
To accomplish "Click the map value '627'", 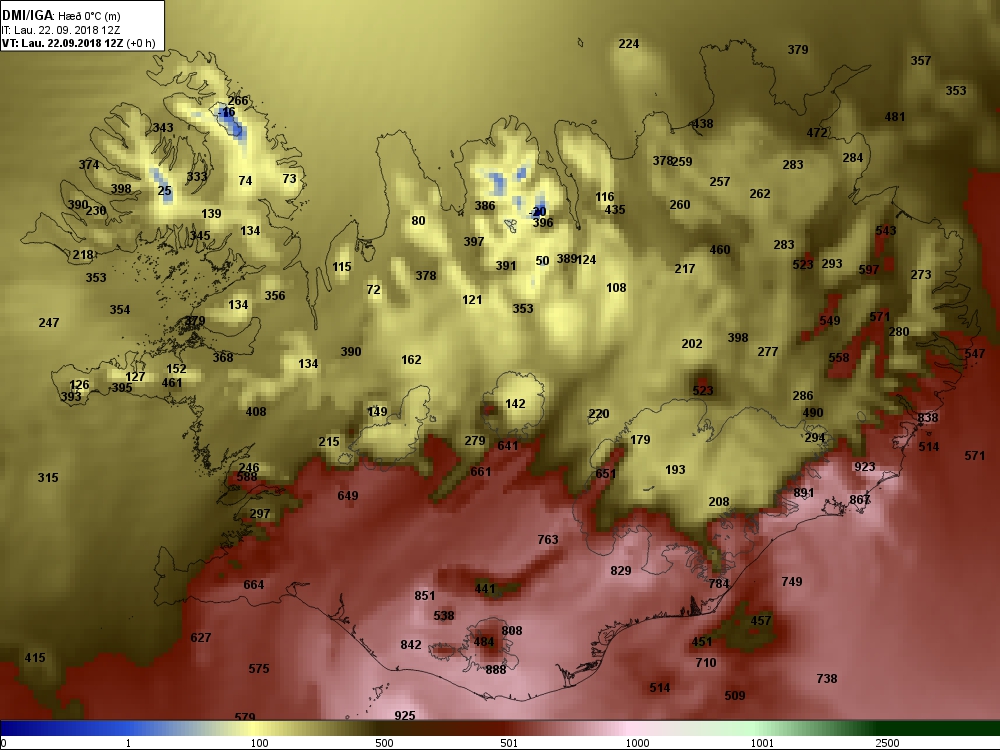I will tap(200, 637).
